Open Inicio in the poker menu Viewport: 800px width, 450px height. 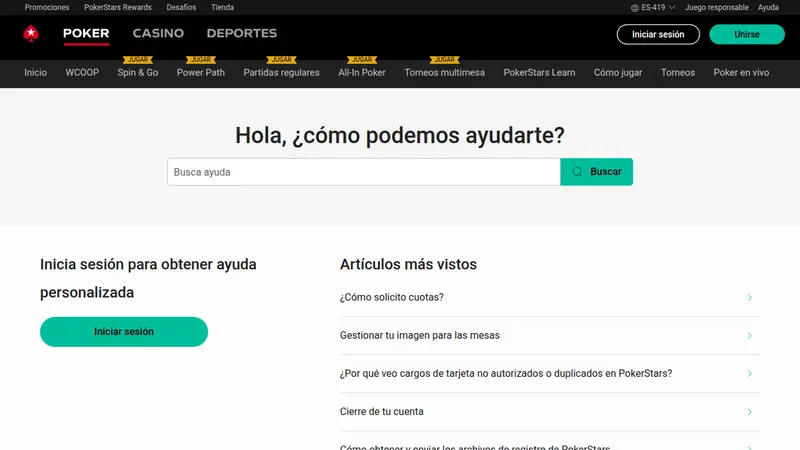click(35, 72)
